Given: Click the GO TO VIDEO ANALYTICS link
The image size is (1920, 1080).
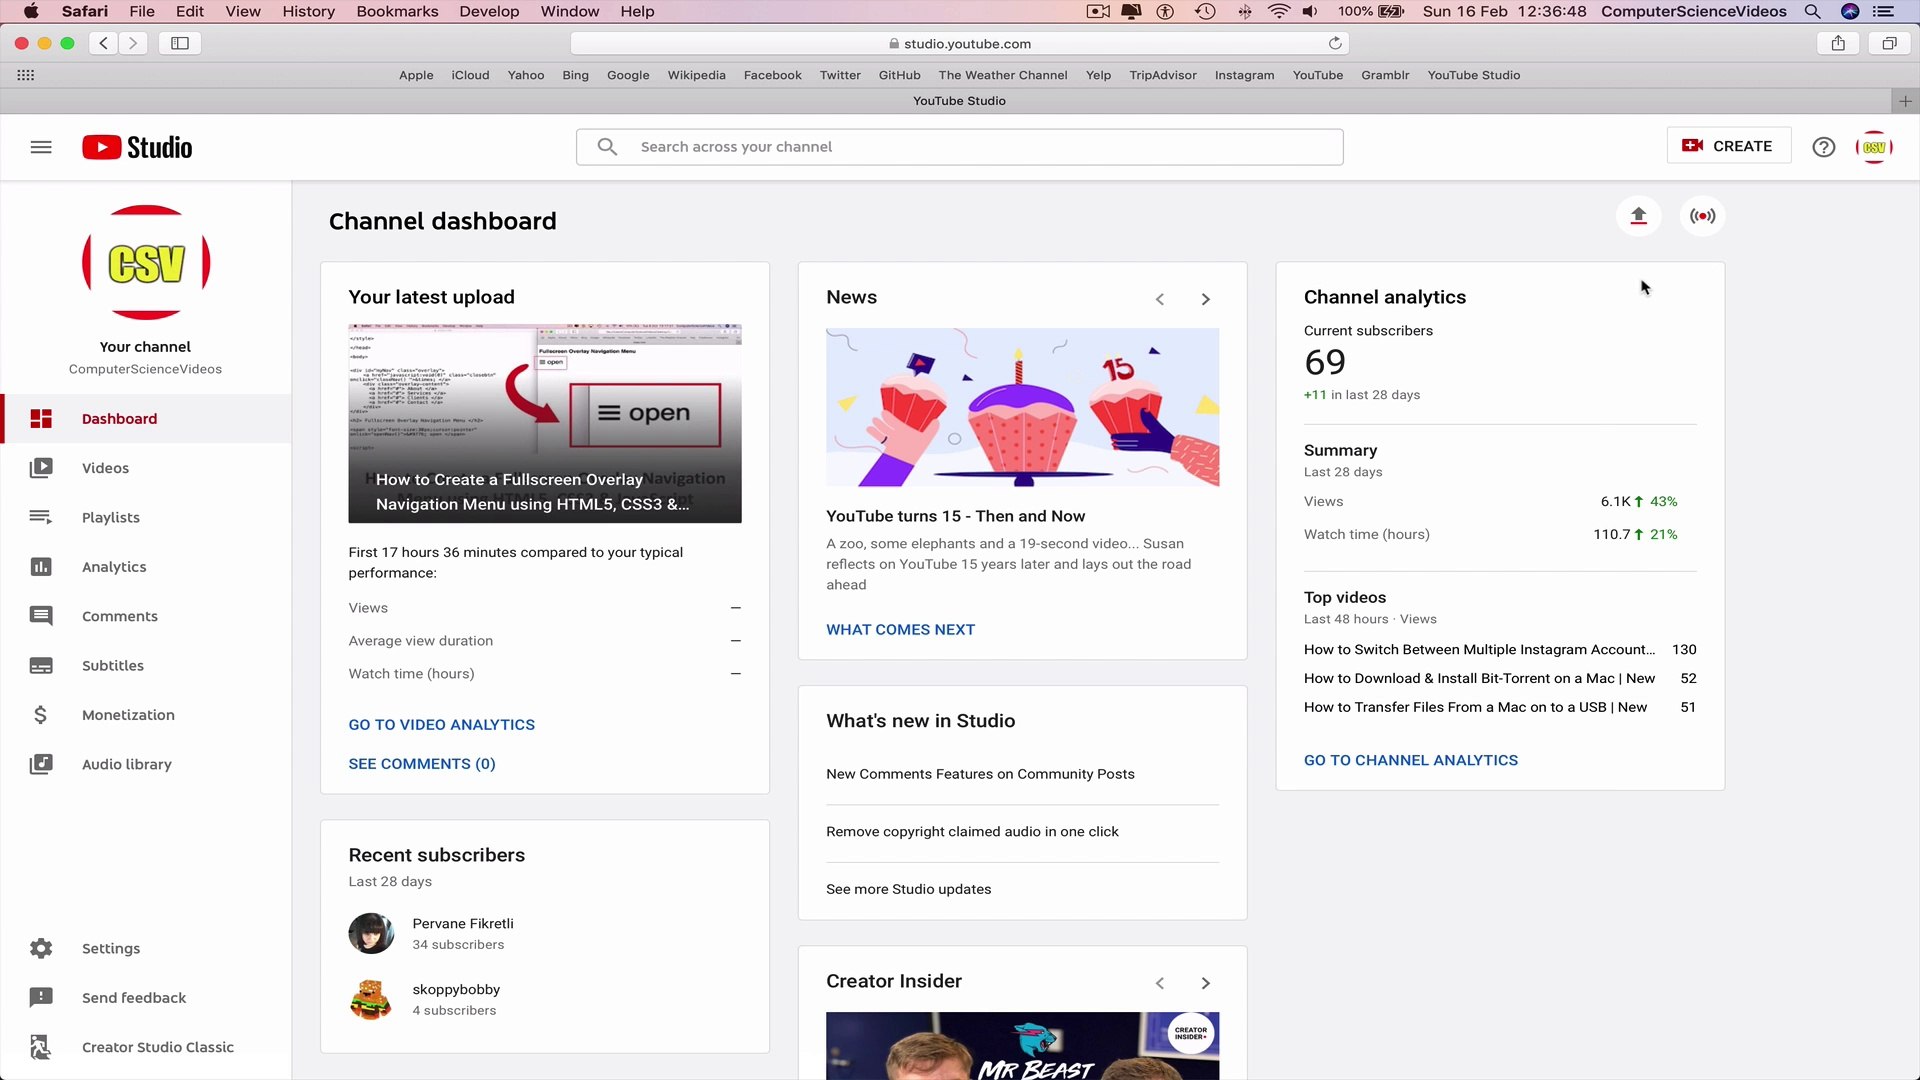Looking at the screenshot, I should [441, 724].
